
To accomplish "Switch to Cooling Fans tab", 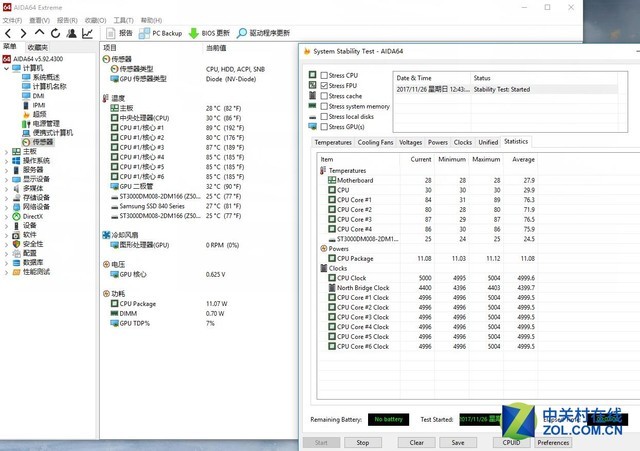I will click(x=375, y=142).
